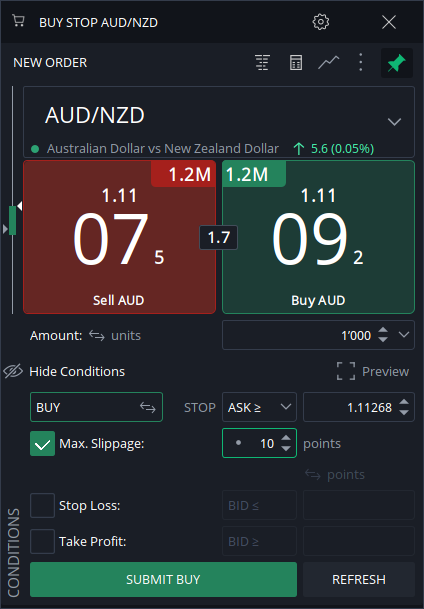Click the Sell AUD price tile

pyautogui.click(x=120, y=237)
